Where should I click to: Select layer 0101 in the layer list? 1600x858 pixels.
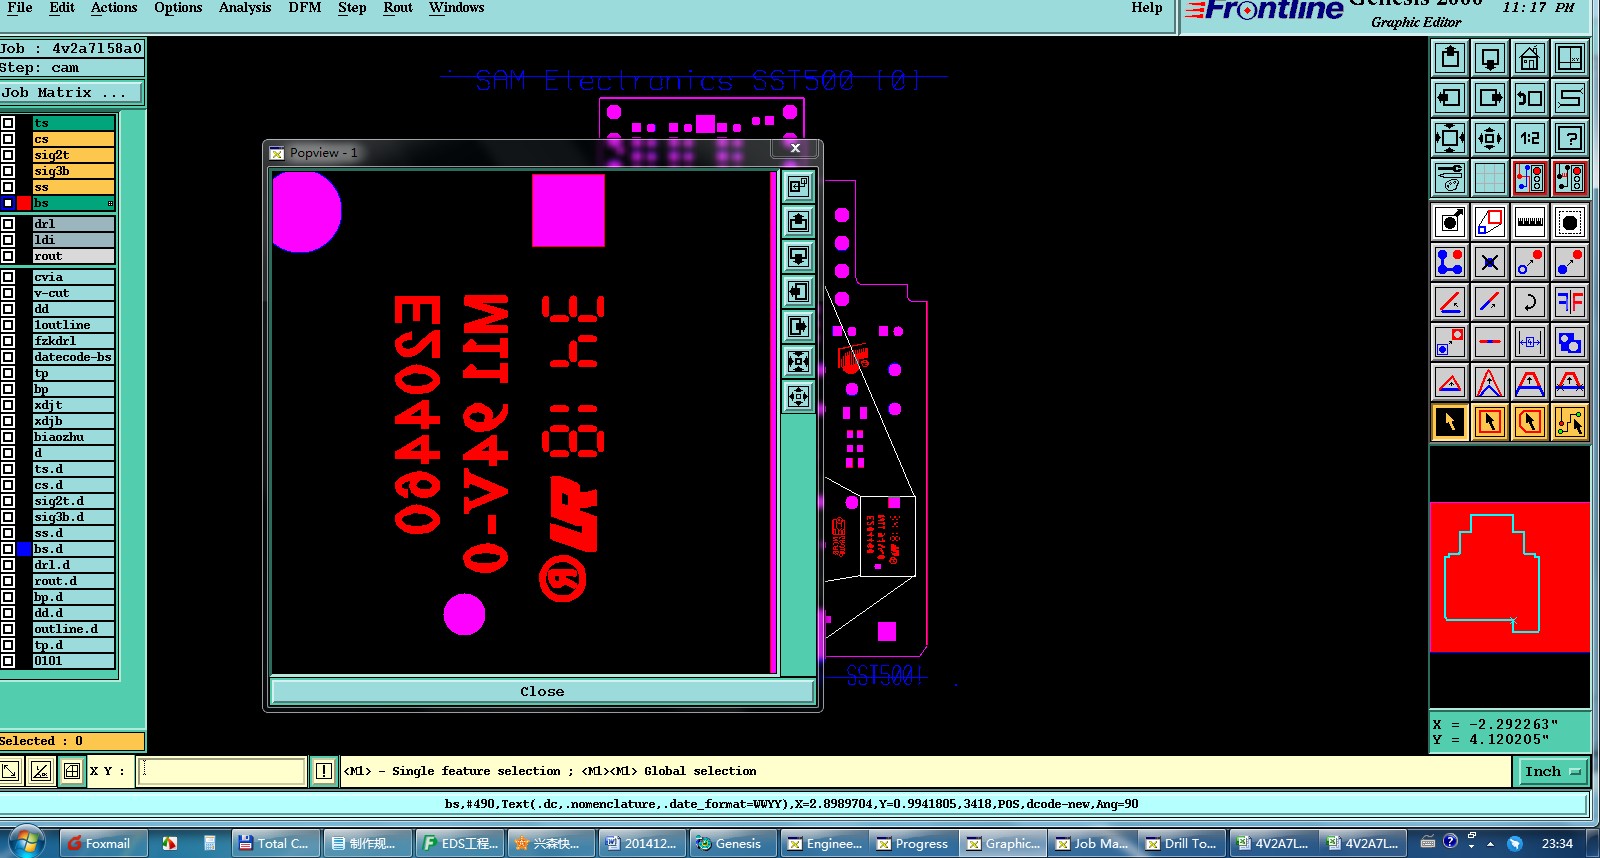click(73, 661)
